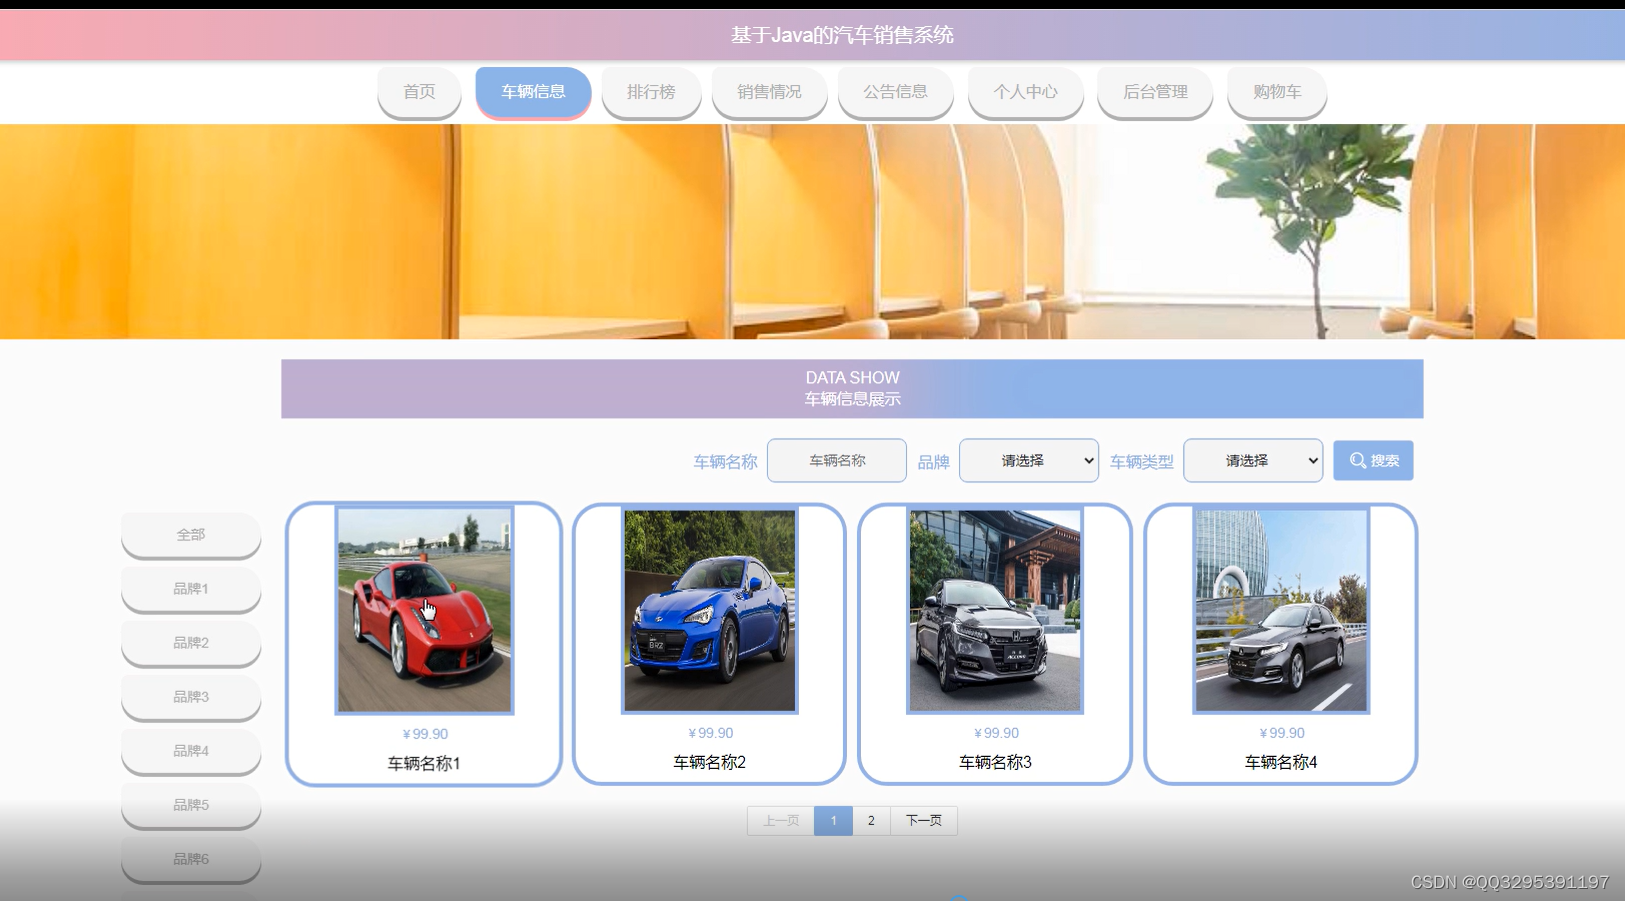Click the 车辆名称3 title text
This screenshot has width=1625, height=901.
pos(995,763)
